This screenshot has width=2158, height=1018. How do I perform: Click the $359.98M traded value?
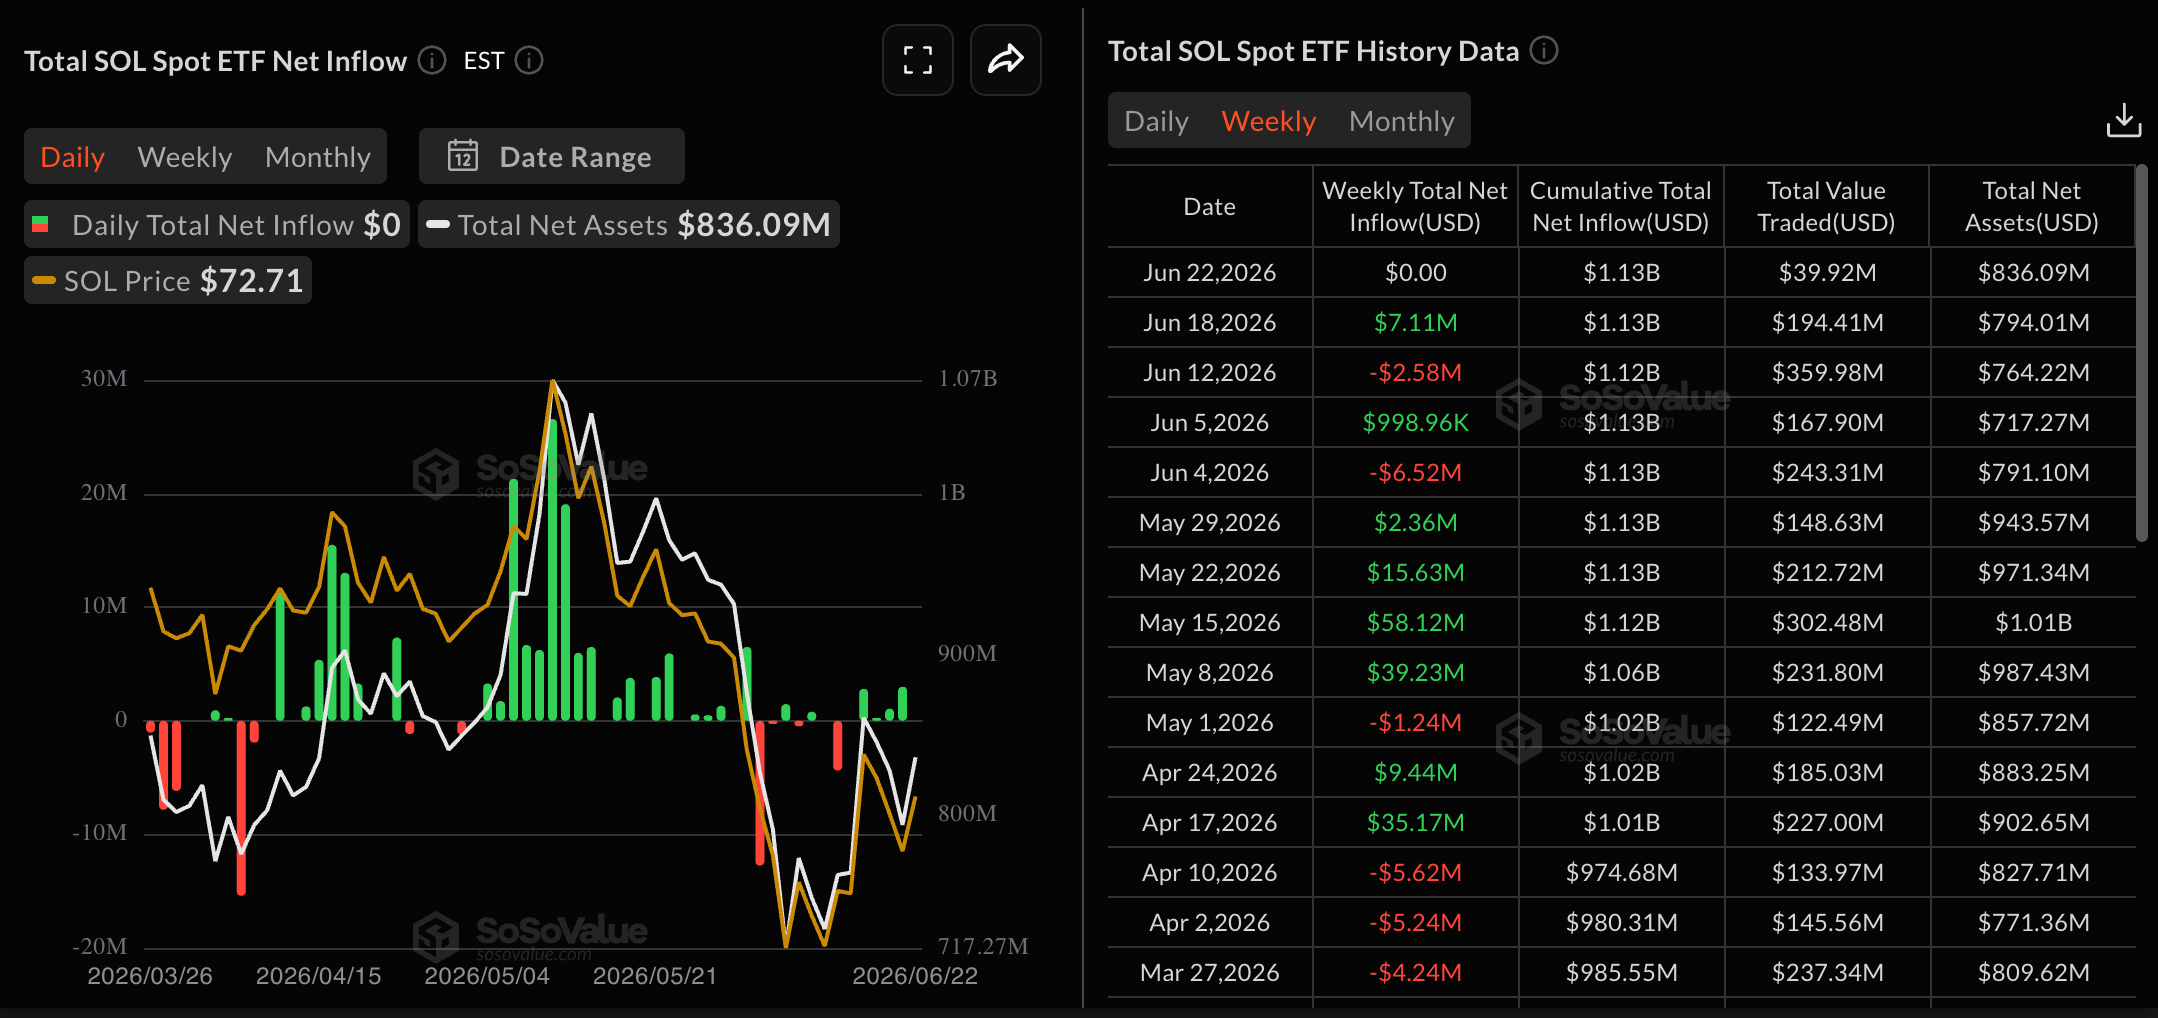coord(1827,373)
